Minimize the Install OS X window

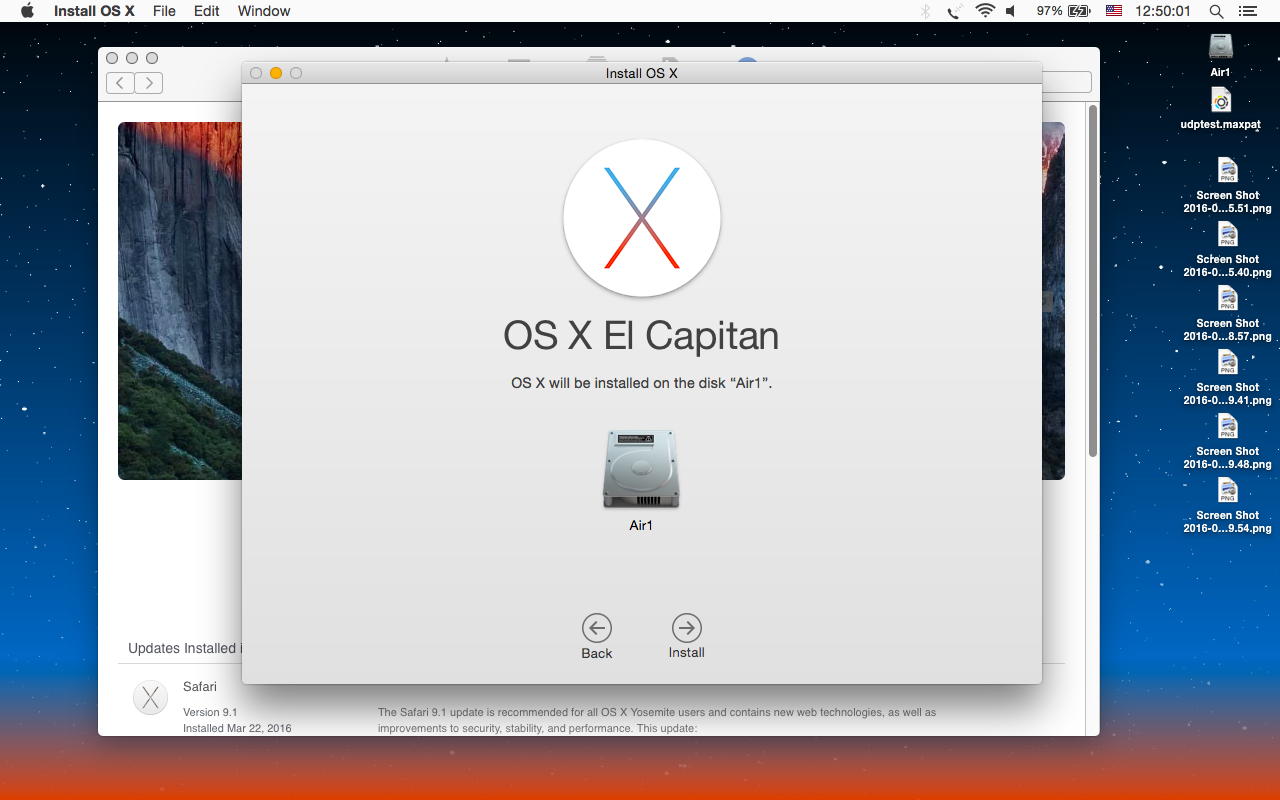276,73
